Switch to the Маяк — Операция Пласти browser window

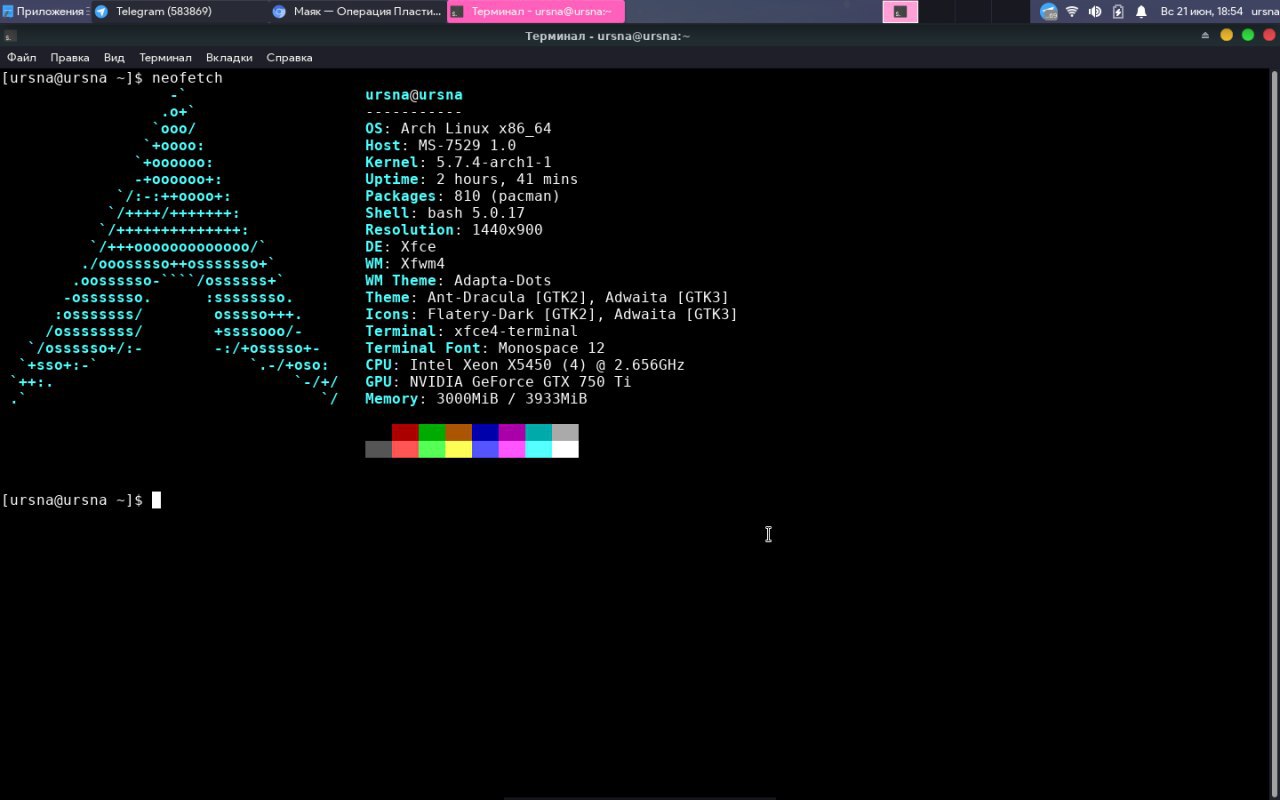click(x=357, y=11)
